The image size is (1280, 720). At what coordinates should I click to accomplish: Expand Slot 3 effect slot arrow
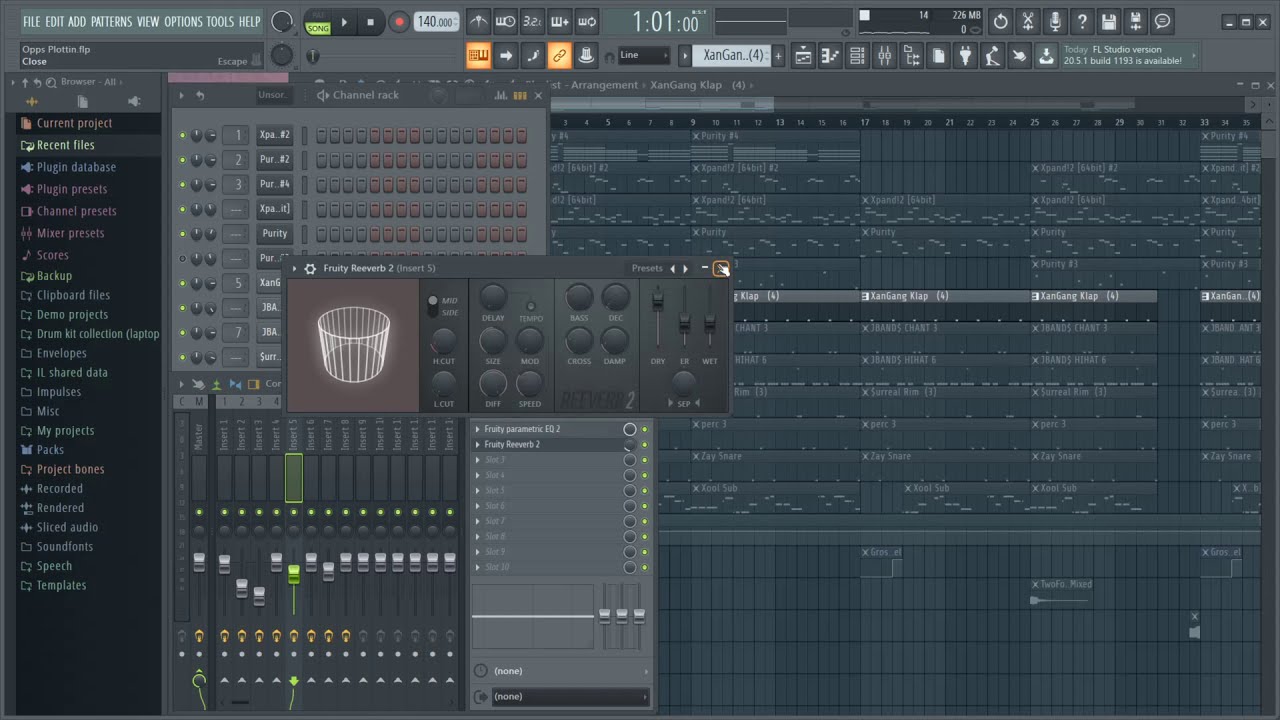478,460
